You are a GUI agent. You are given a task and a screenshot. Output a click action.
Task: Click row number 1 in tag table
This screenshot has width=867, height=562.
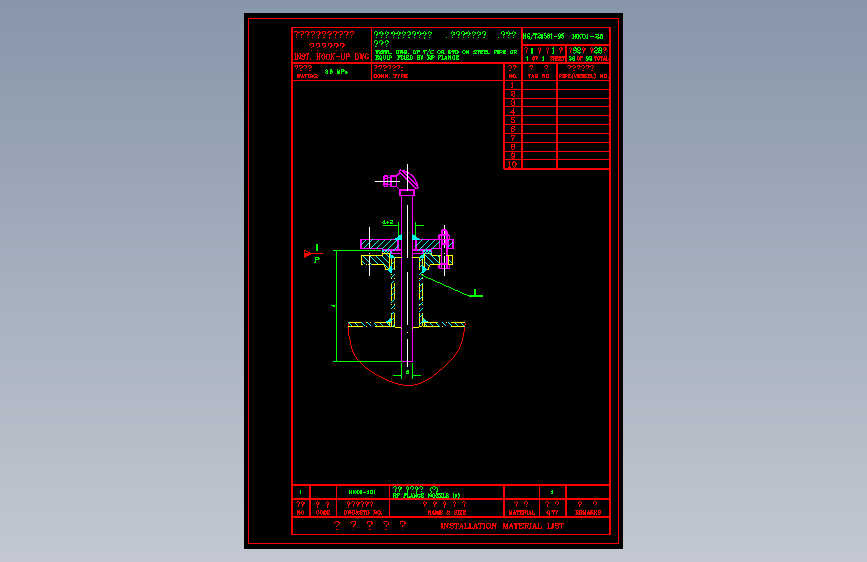(x=513, y=85)
